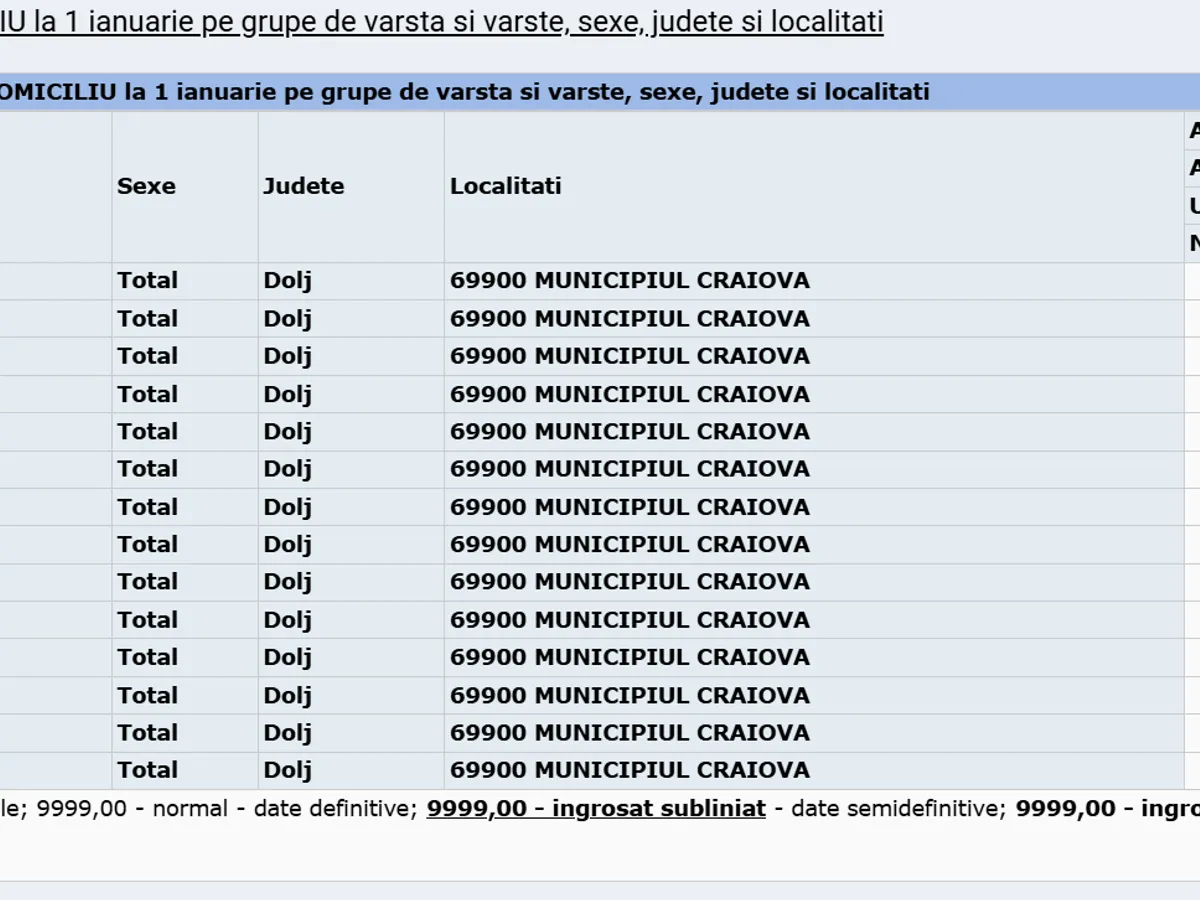Click the Total cell in the first row

pyautogui.click(x=147, y=281)
